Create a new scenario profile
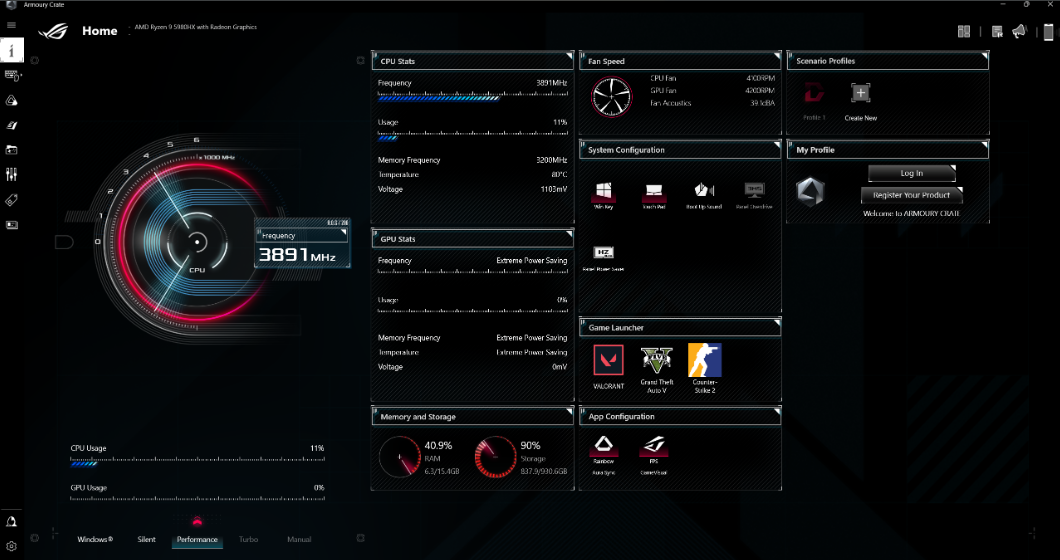1060x560 pixels. coord(861,101)
